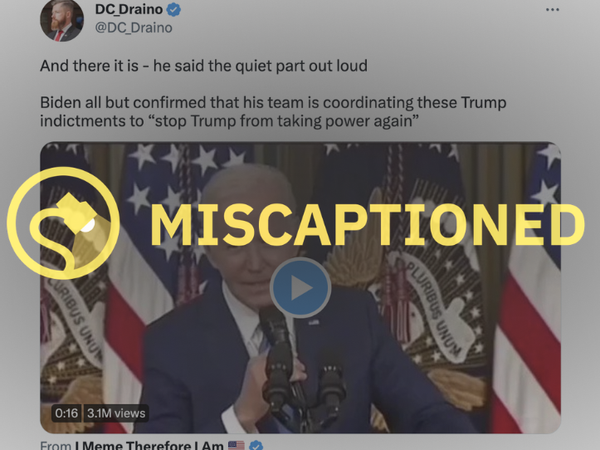Click the 3.1M views counter
The image size is (600, 450).
[116, 413]
